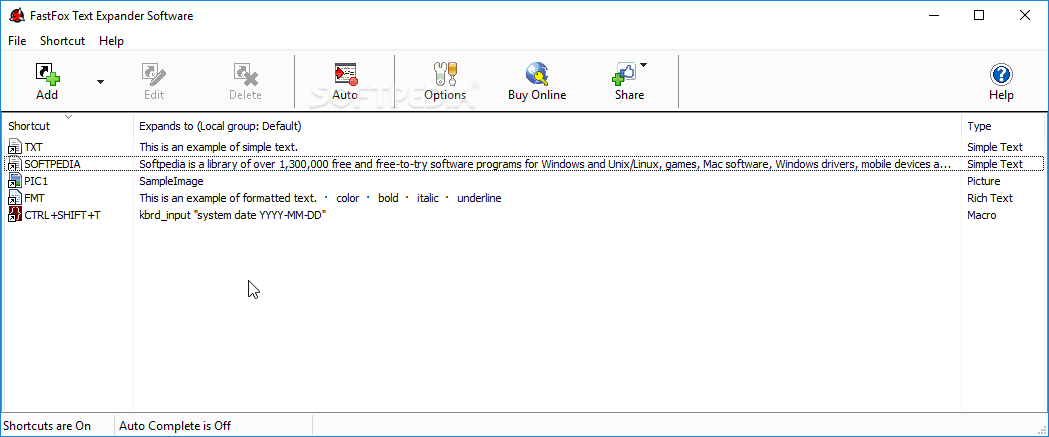Select the CTRL+SHIFT+T macro icon
Screen dimensions: 1049x437
[15, 215]
